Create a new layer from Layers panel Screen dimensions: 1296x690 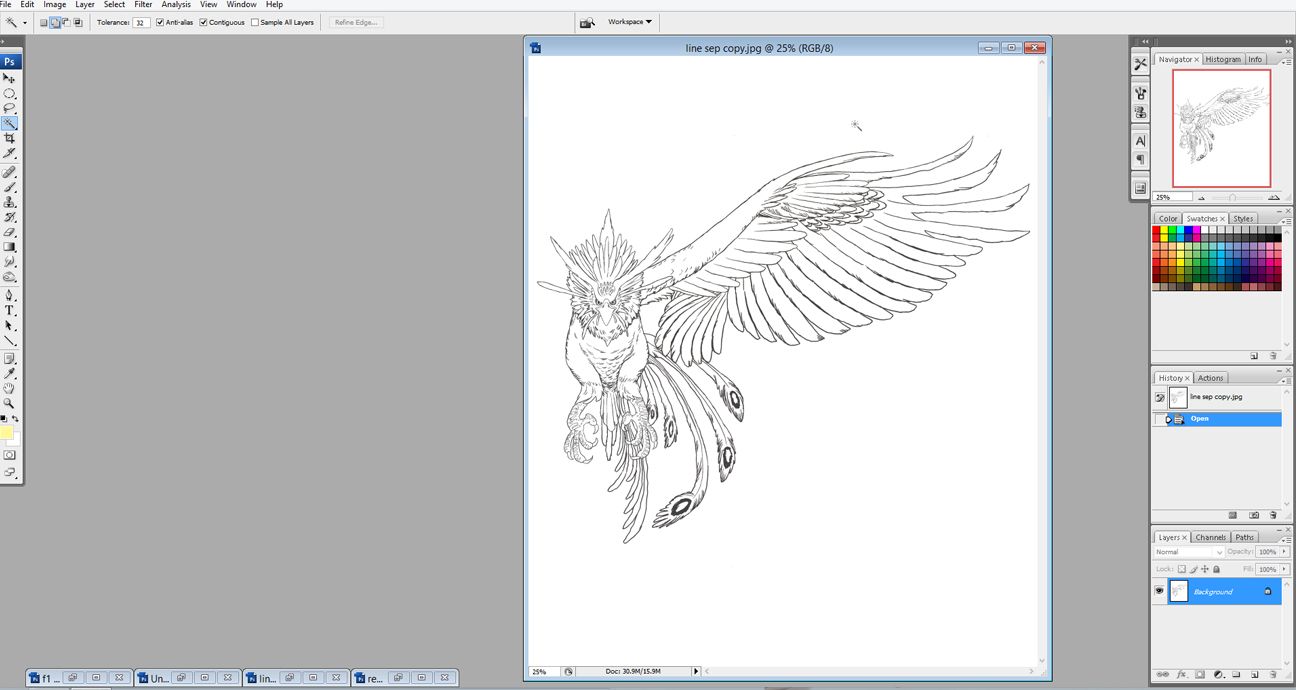pyautogui.click(x=1253, y=674)
